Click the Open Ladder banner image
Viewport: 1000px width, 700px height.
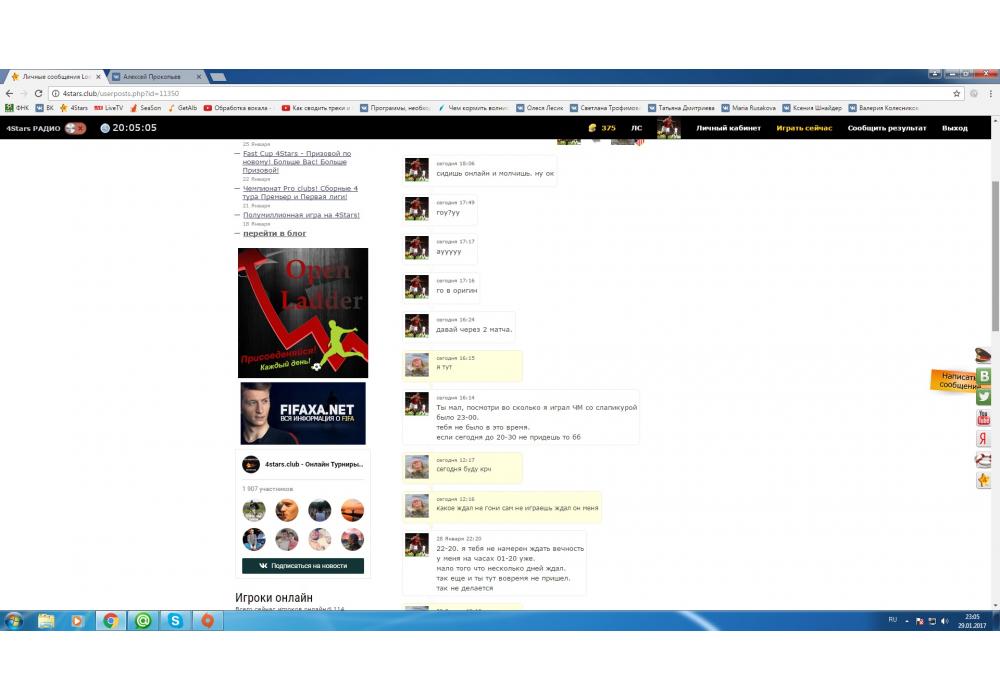[303, 313]
